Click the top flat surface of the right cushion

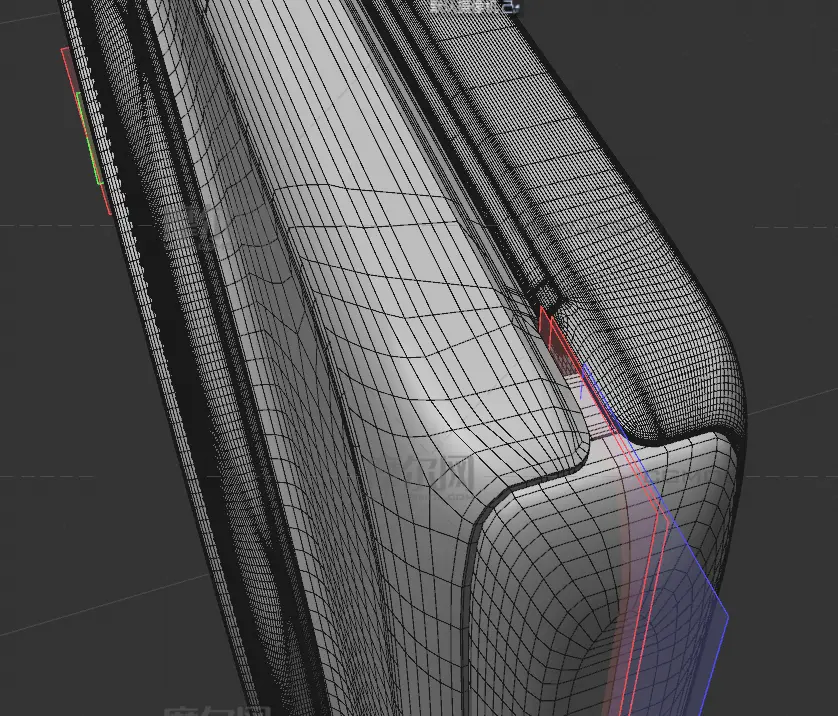(x=600, y=150)
